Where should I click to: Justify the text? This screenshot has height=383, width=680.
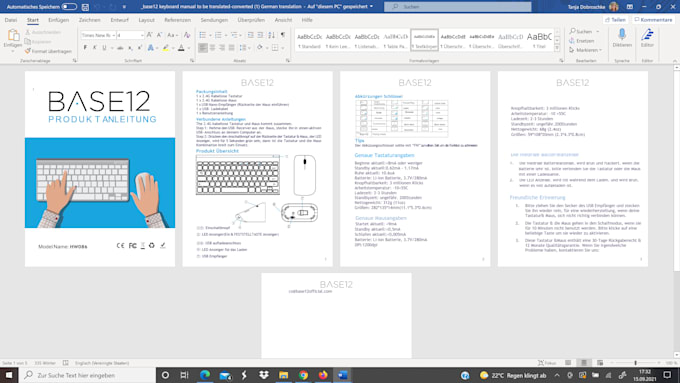click(x=231, y=48)
